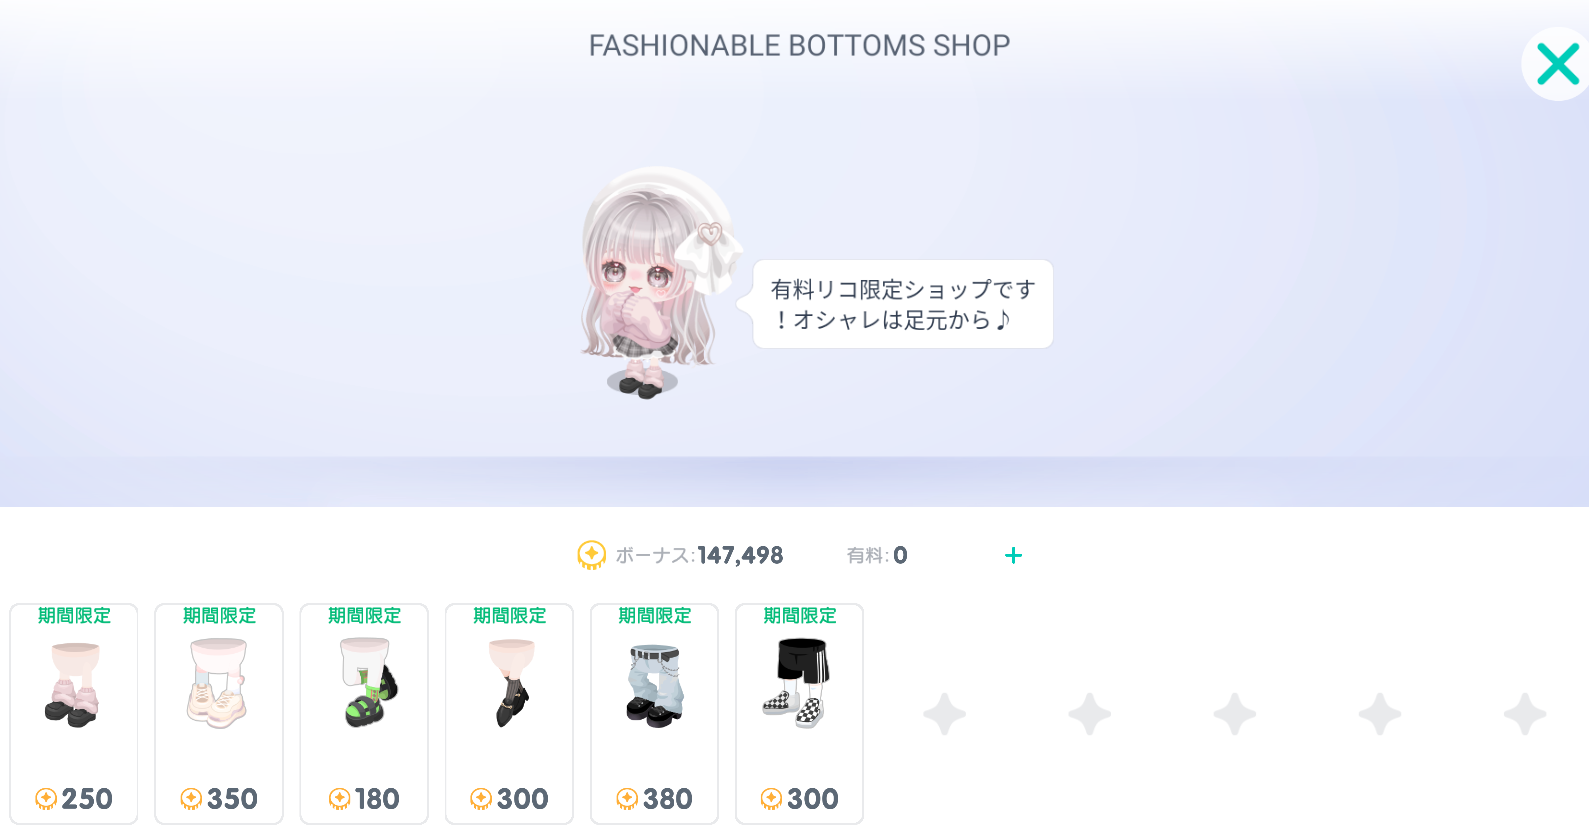Click the paid coin balance 有料: 0

[877, 555]
